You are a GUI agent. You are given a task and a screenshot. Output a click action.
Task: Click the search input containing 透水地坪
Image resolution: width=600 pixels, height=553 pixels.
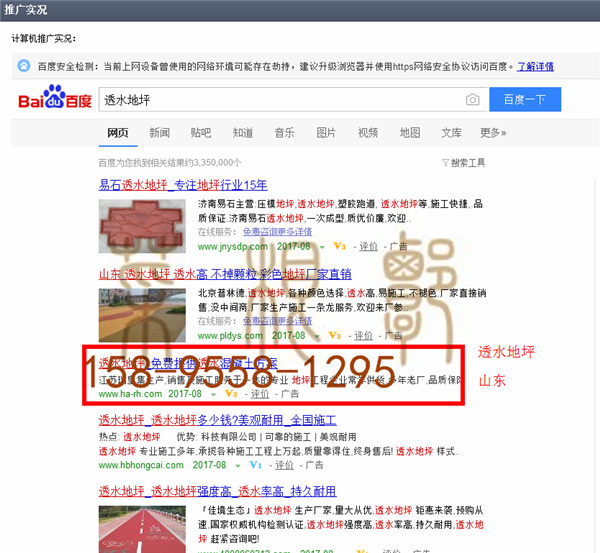pos(293,100)
